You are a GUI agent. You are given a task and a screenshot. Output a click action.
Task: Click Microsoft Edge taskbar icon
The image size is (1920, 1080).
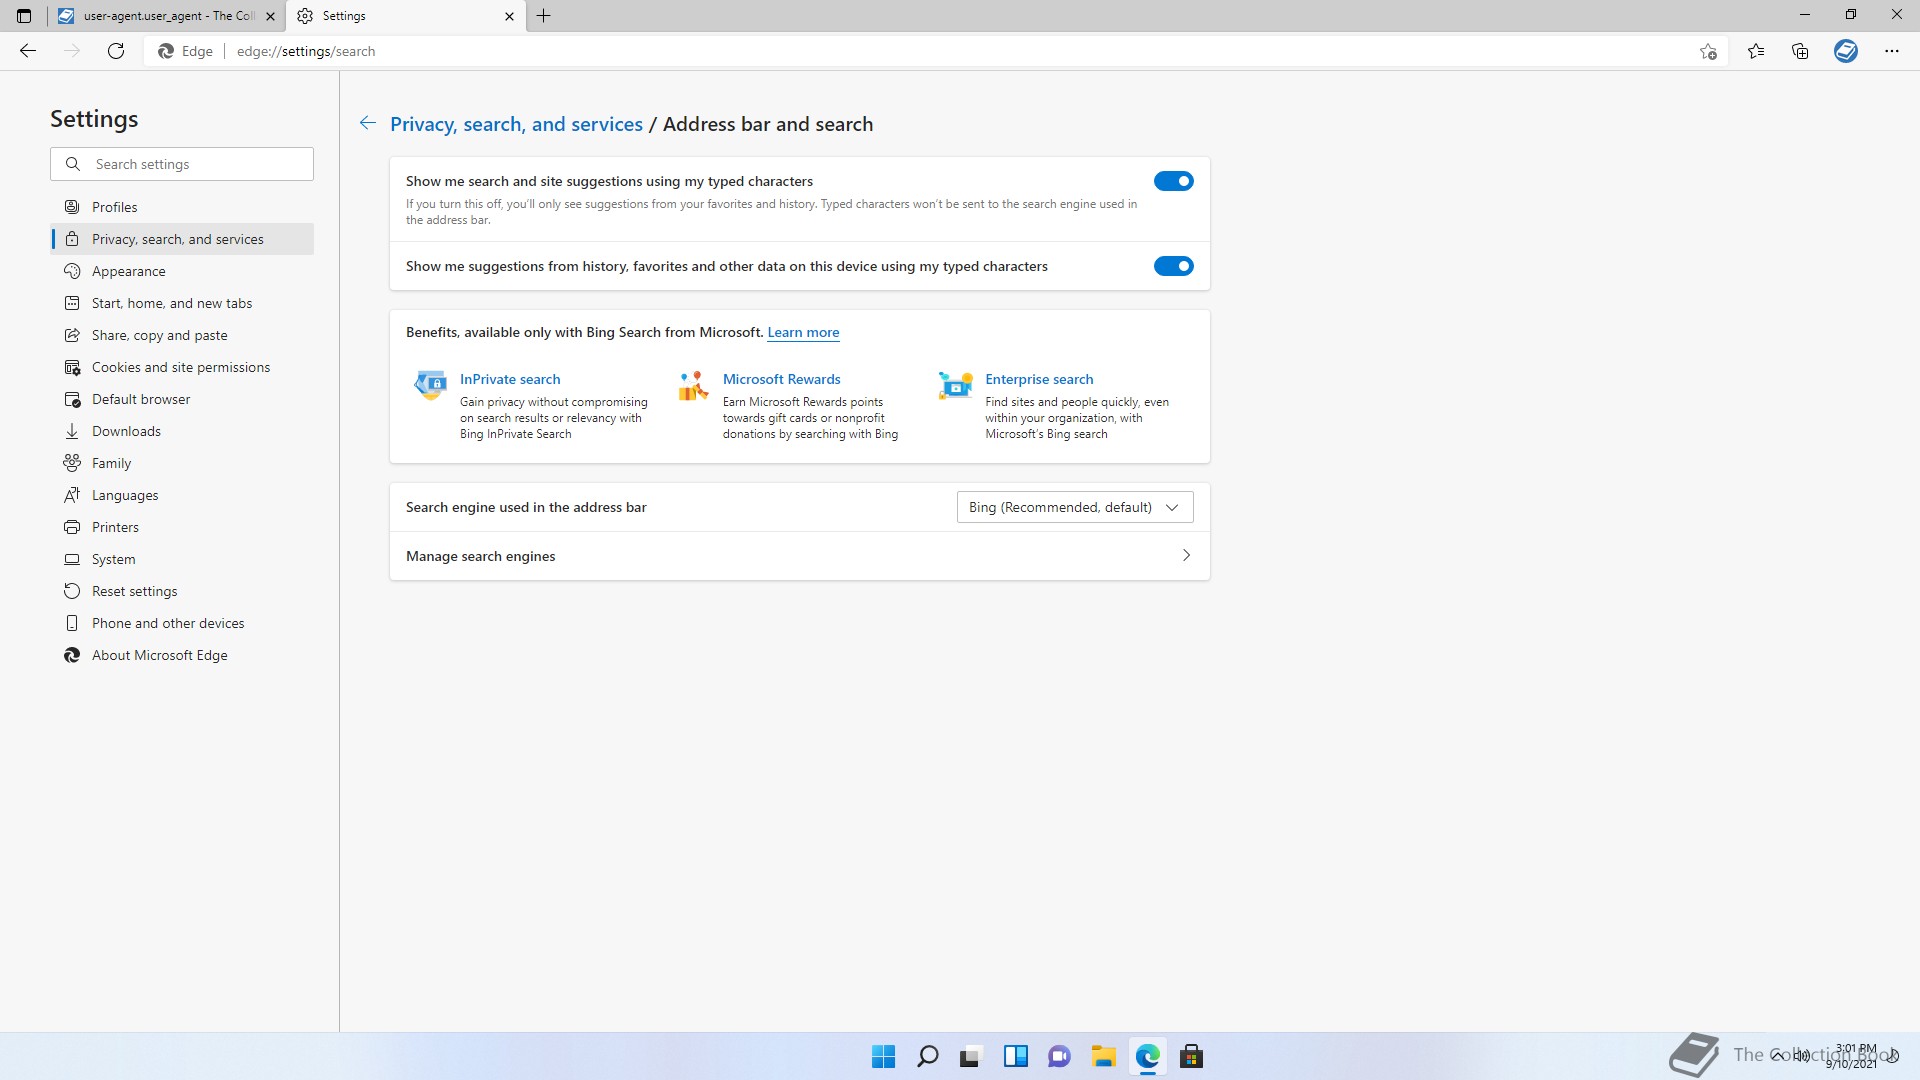pos(1148,1056)
